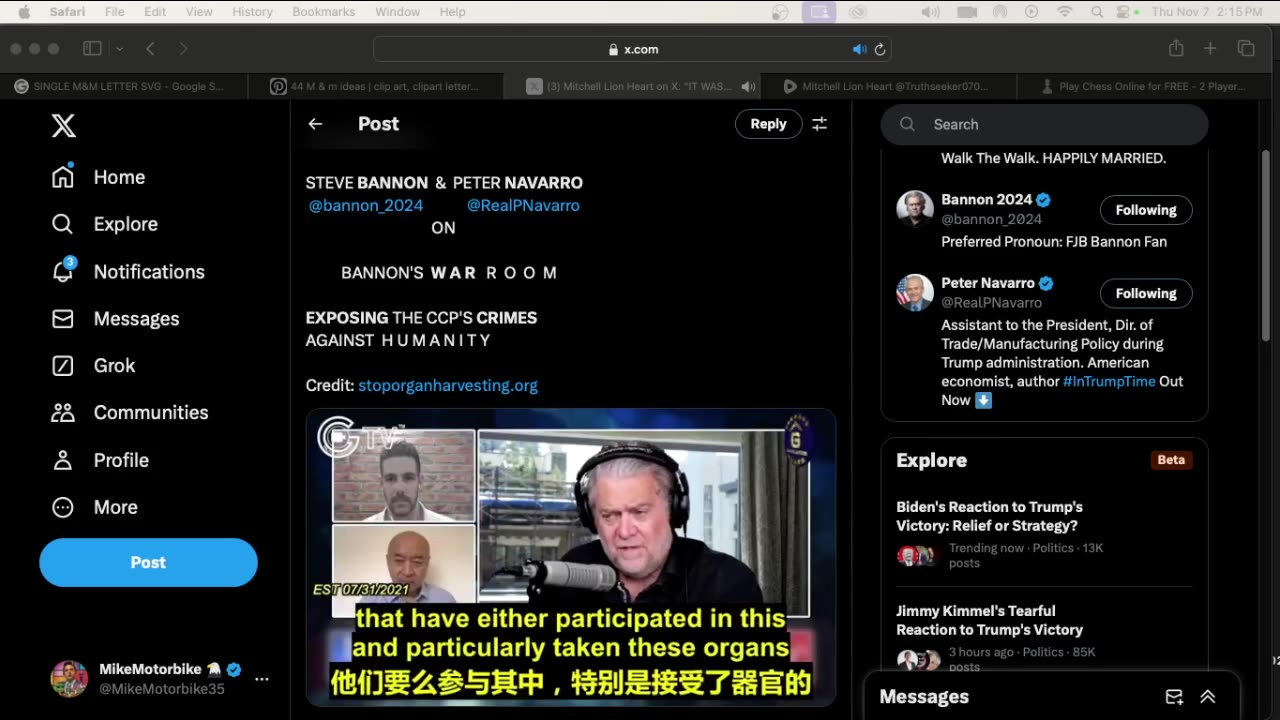
Task: Open account menu dots for MikeMotorbike
Action: (261, 679)
